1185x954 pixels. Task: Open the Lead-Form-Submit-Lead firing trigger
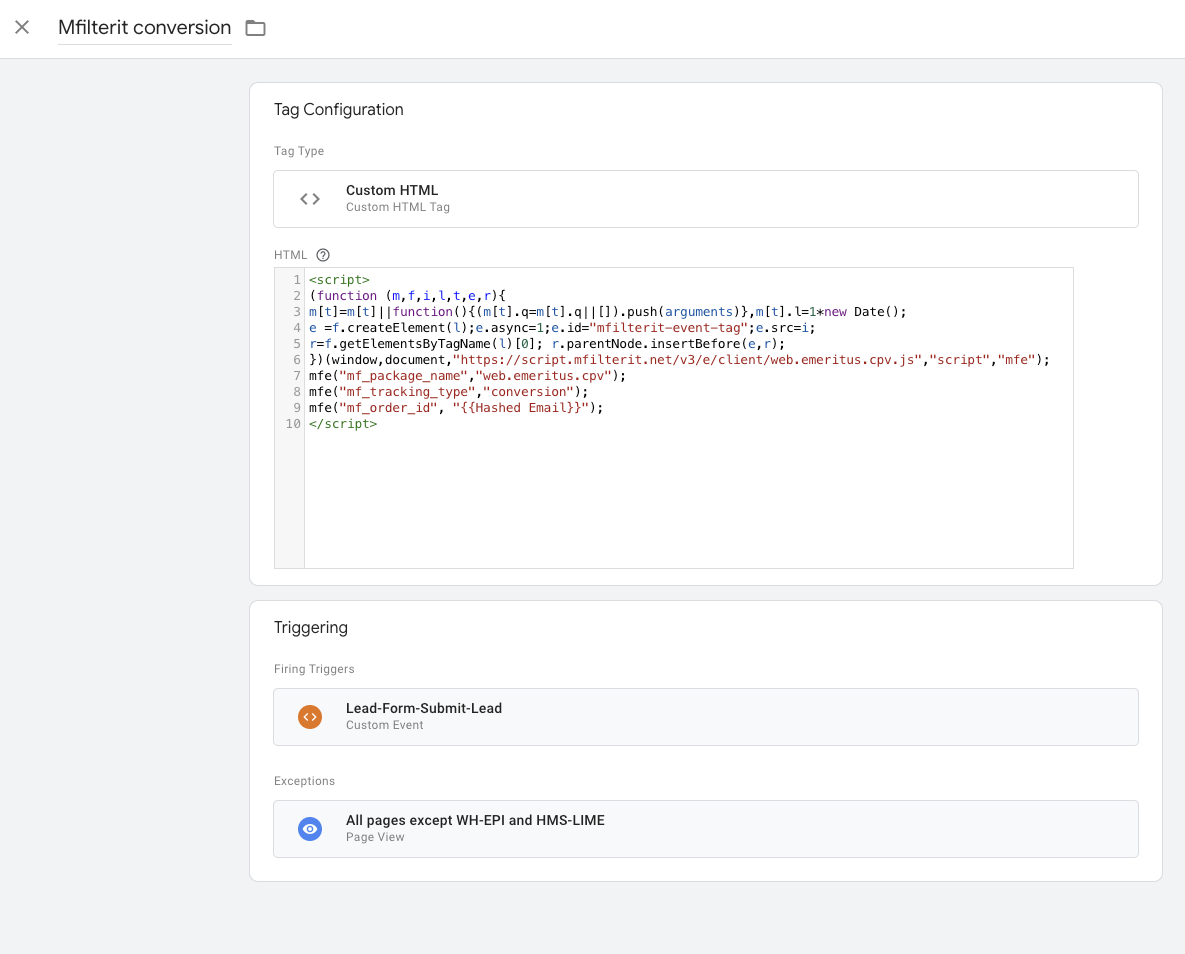(424, 708)
